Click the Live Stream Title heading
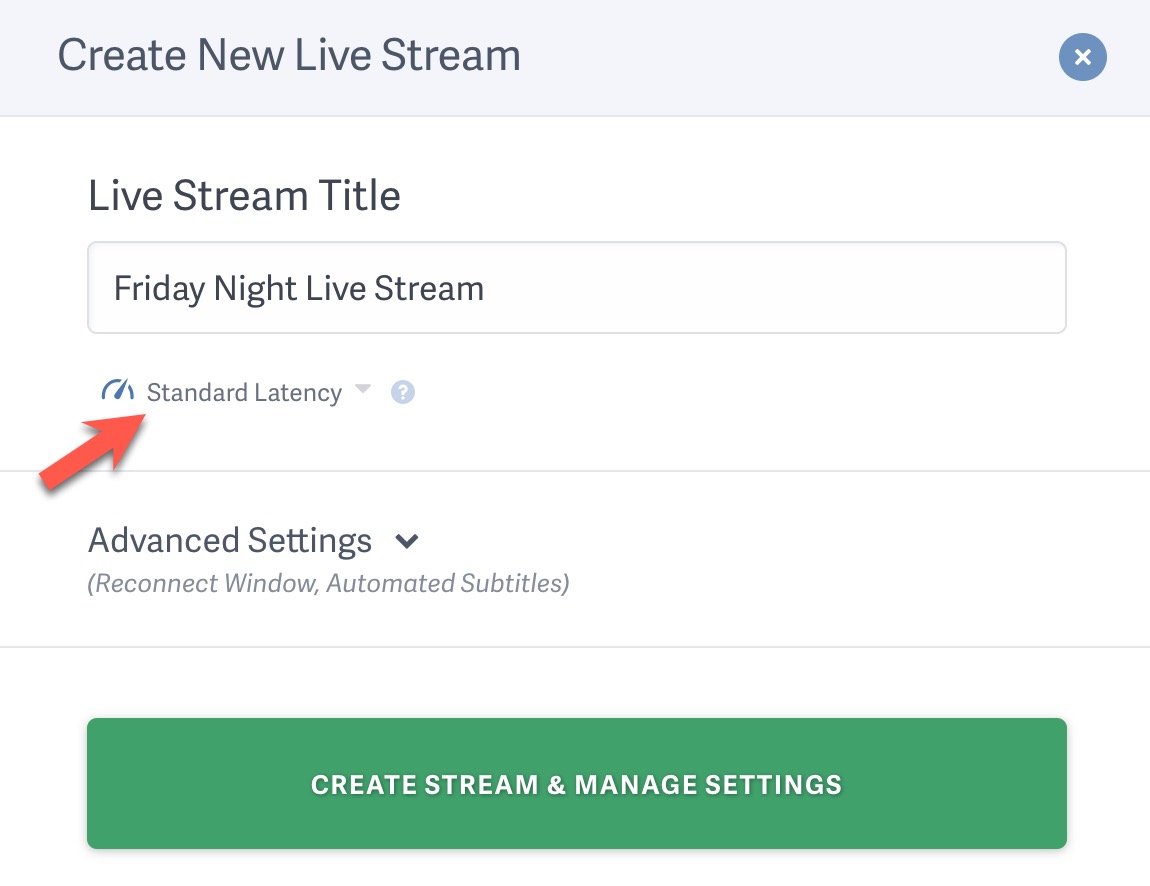The width and height of the screenshot is (1150, 886). coord(244,195)
